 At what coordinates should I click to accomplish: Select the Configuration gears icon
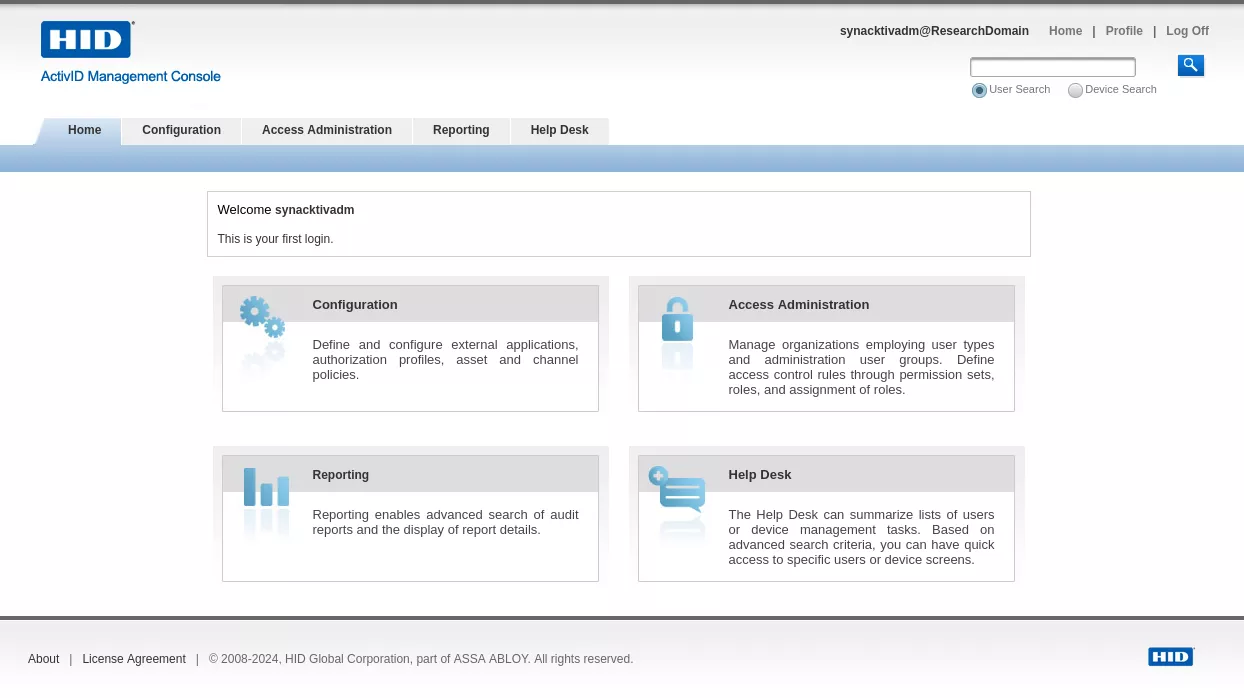point(261,320)
